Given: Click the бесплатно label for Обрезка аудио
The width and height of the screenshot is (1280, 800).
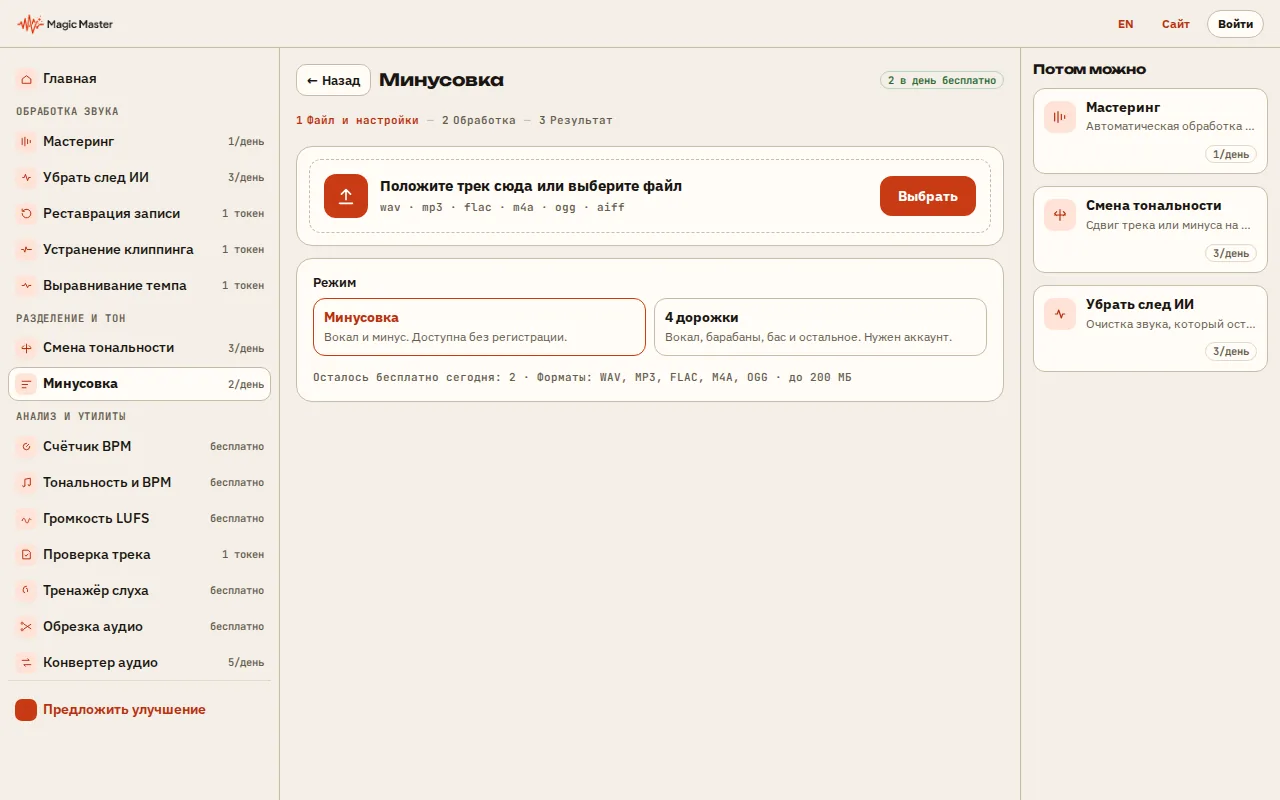Looking at the screenshot, I should 237,627.
